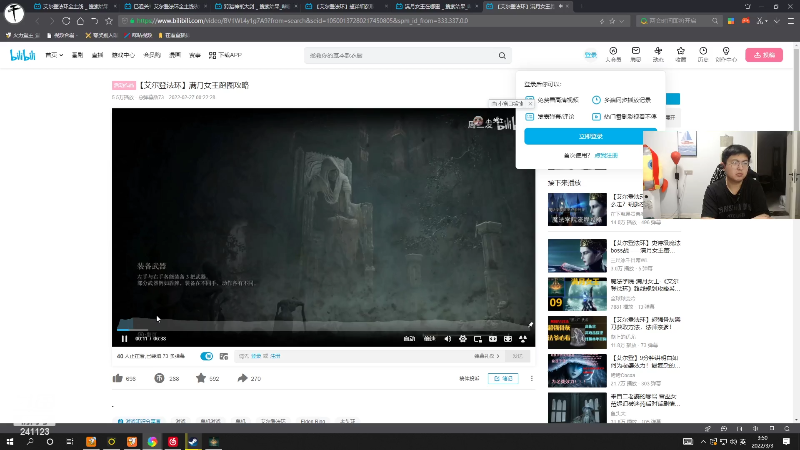The image size is (800, 450).
Task: Enter fullscreen in the video player
Action: click(523, 339)
